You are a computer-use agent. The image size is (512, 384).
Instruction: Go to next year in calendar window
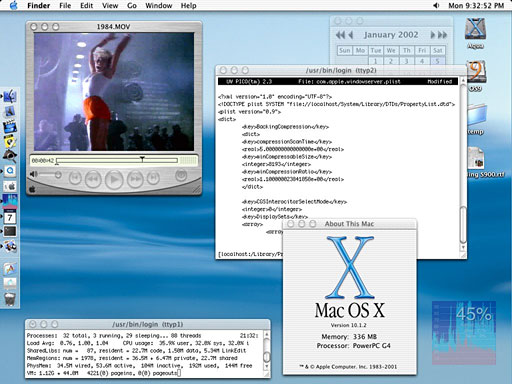point(442,35)
